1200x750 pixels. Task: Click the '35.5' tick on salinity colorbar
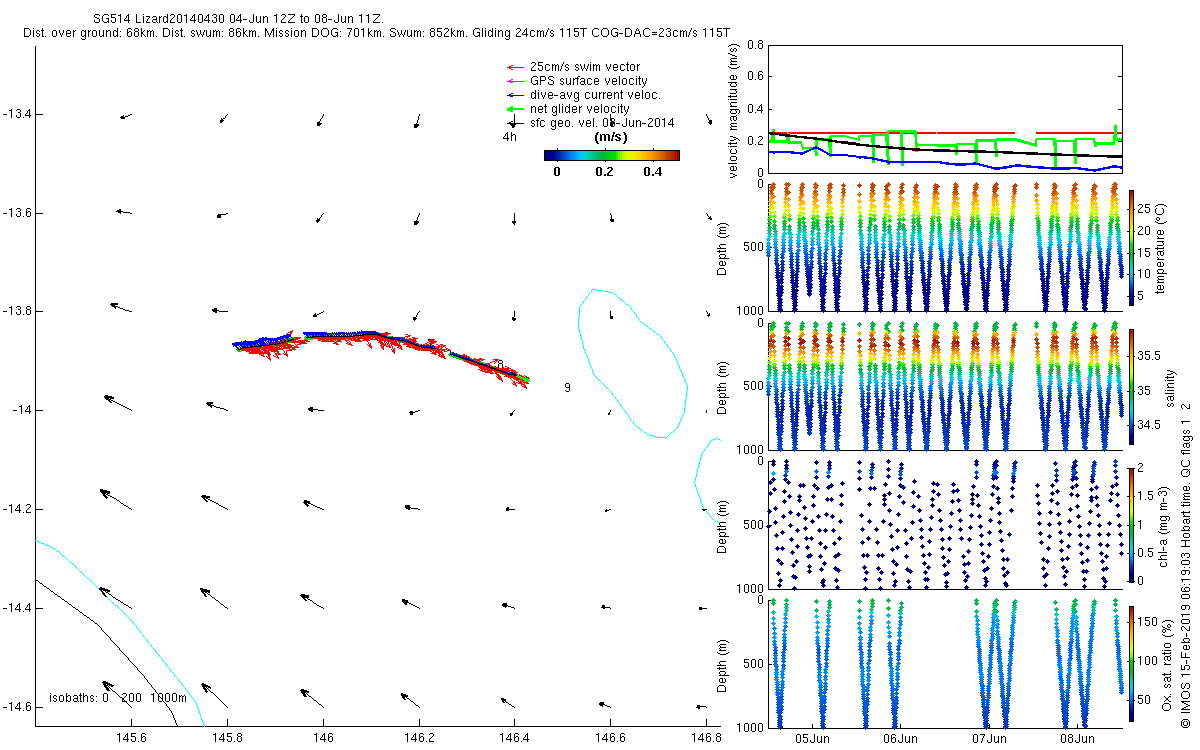[1149, 355]
